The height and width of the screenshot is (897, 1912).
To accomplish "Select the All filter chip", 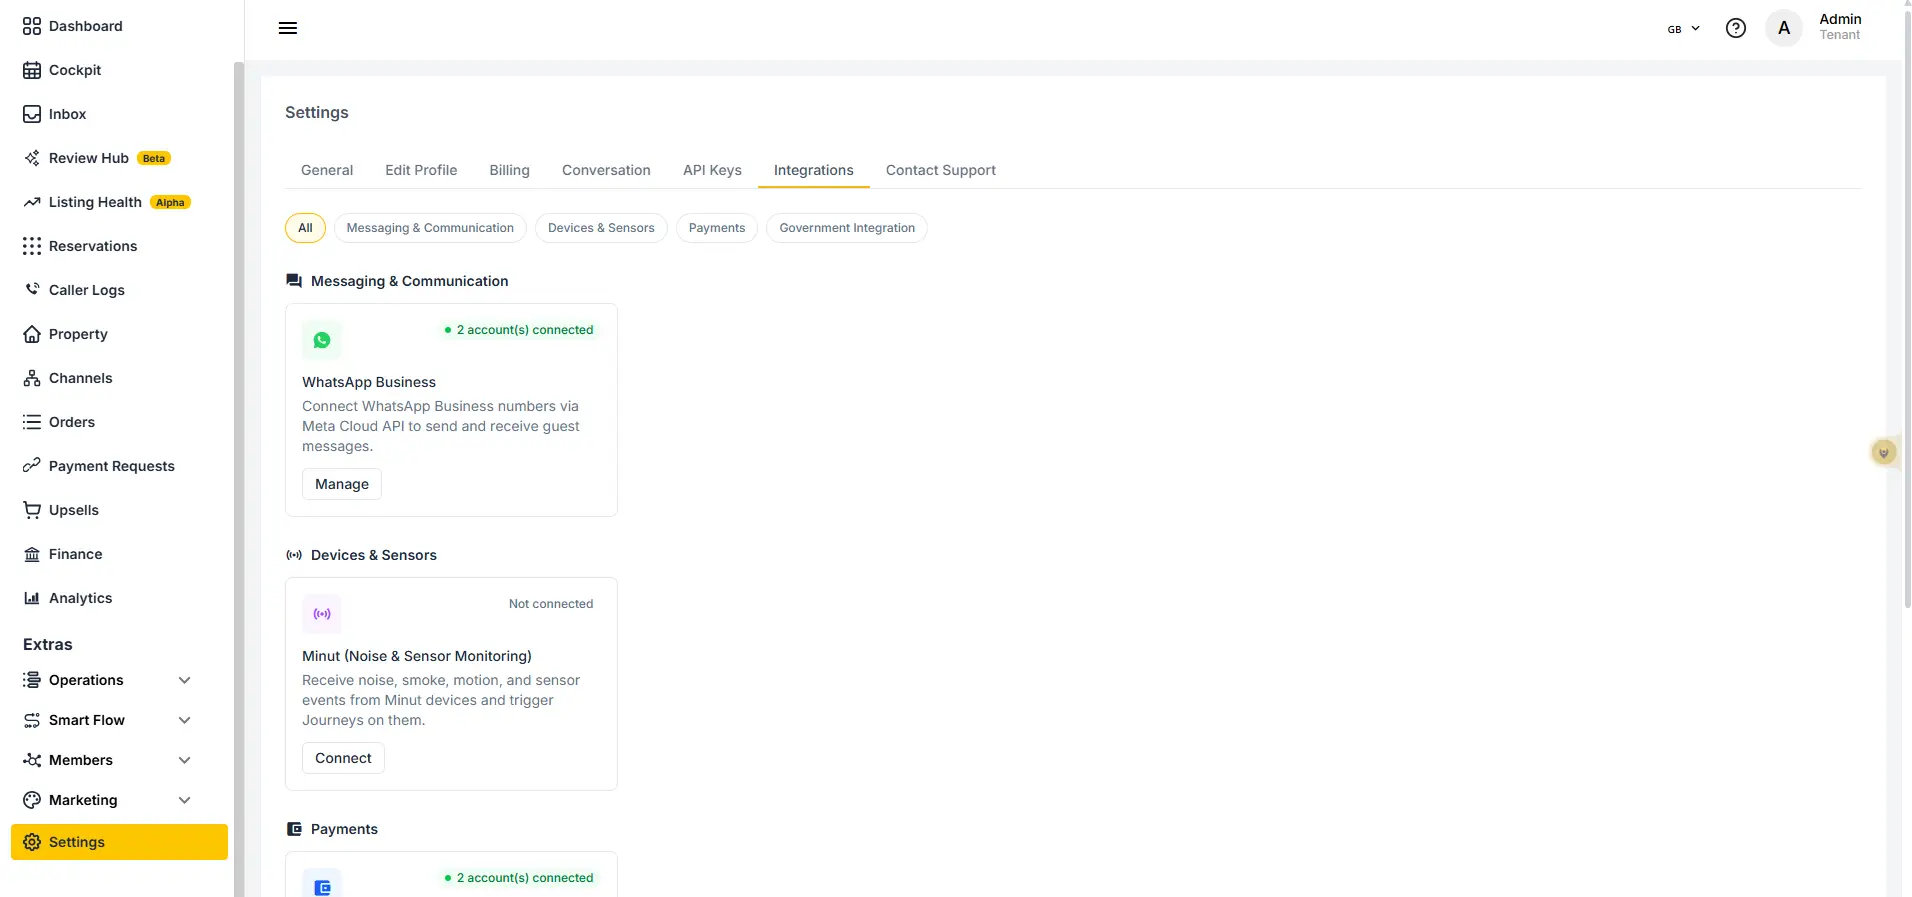I will click(305, 228).
